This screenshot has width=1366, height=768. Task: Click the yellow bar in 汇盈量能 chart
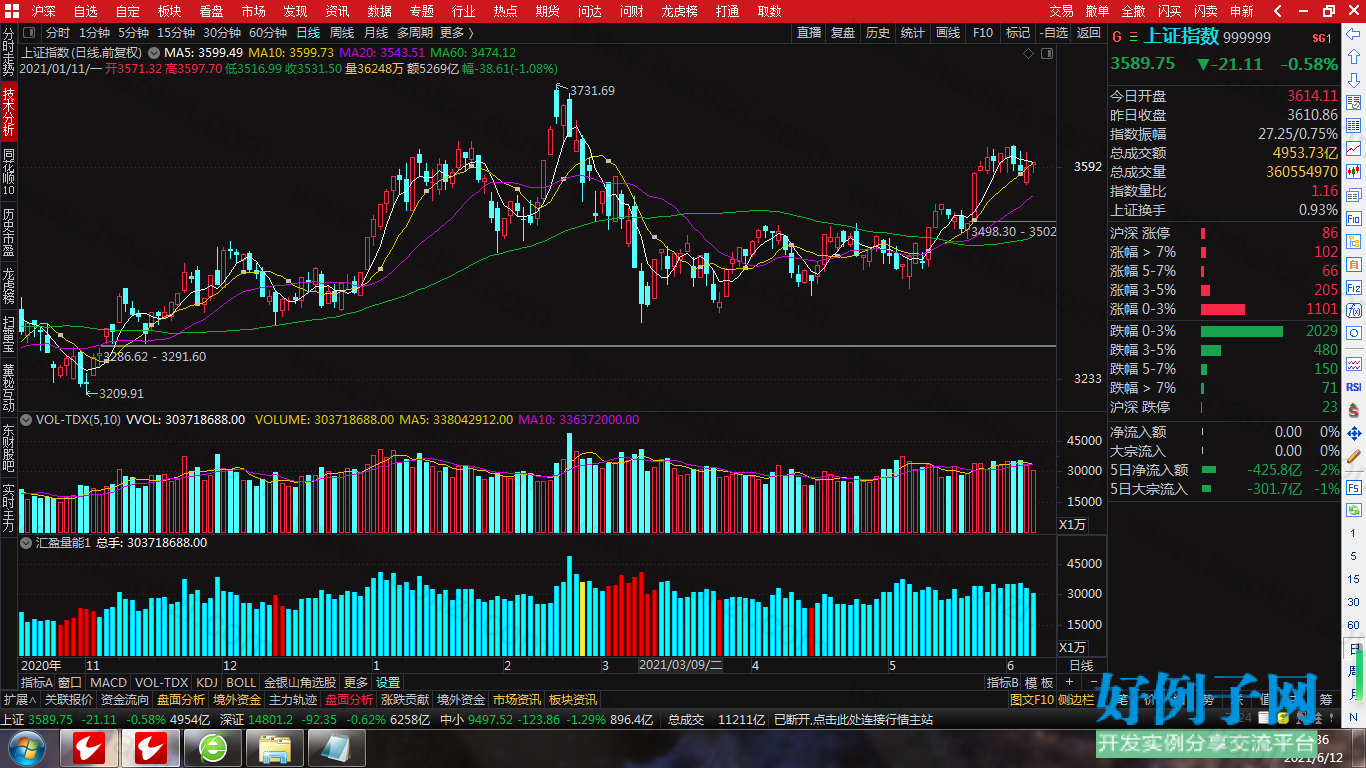pyautogui.click(x=583, y=617)
